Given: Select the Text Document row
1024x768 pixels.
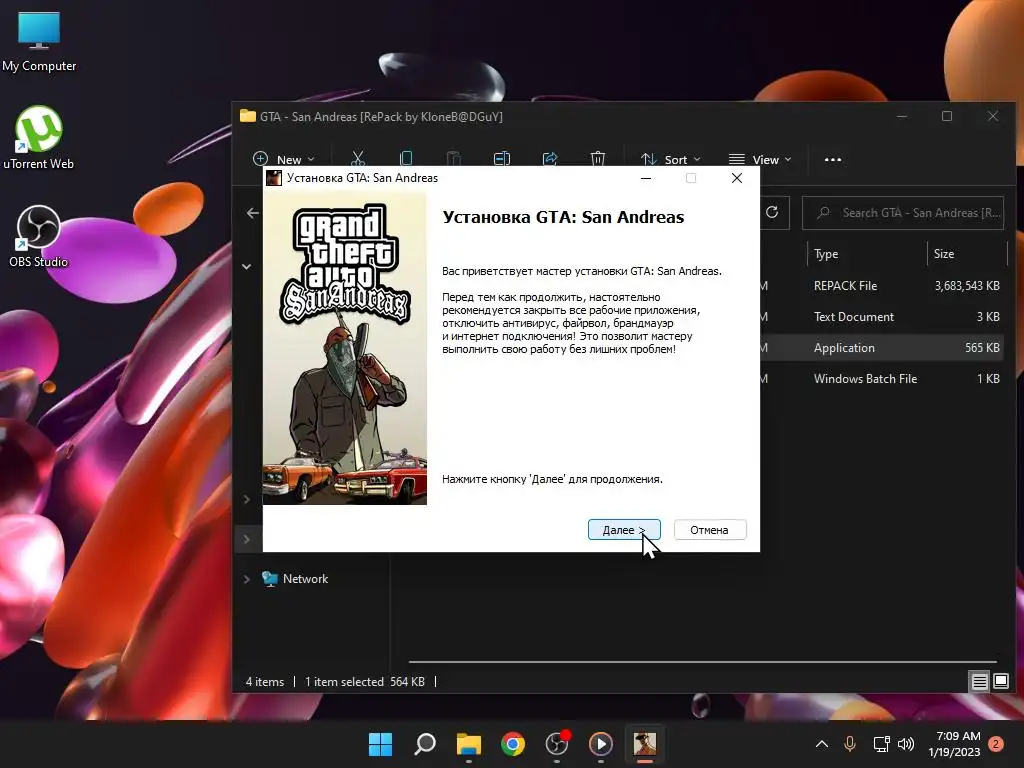Looking at the screenshot, I should (x=882, y=317).
